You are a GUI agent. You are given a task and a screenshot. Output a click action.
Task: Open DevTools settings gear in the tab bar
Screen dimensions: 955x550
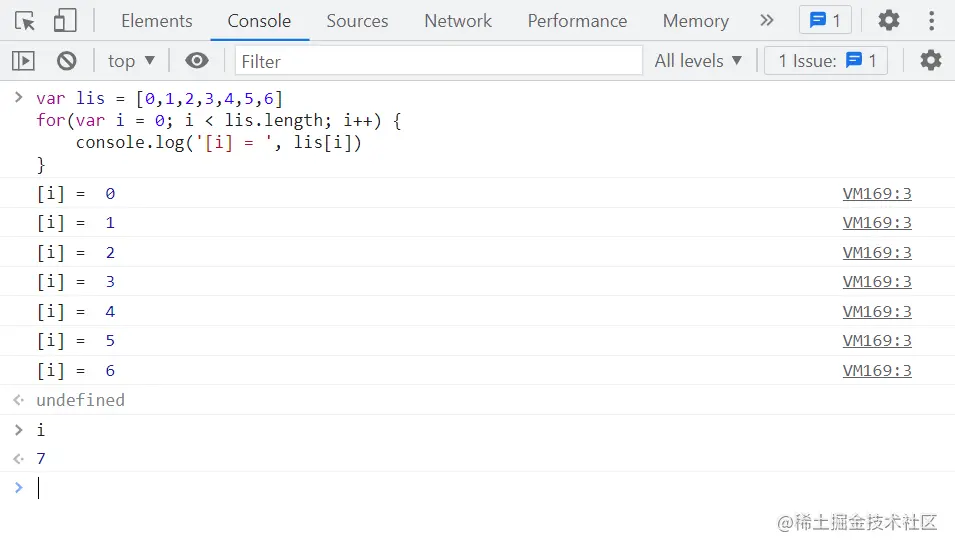pos(888,20)
